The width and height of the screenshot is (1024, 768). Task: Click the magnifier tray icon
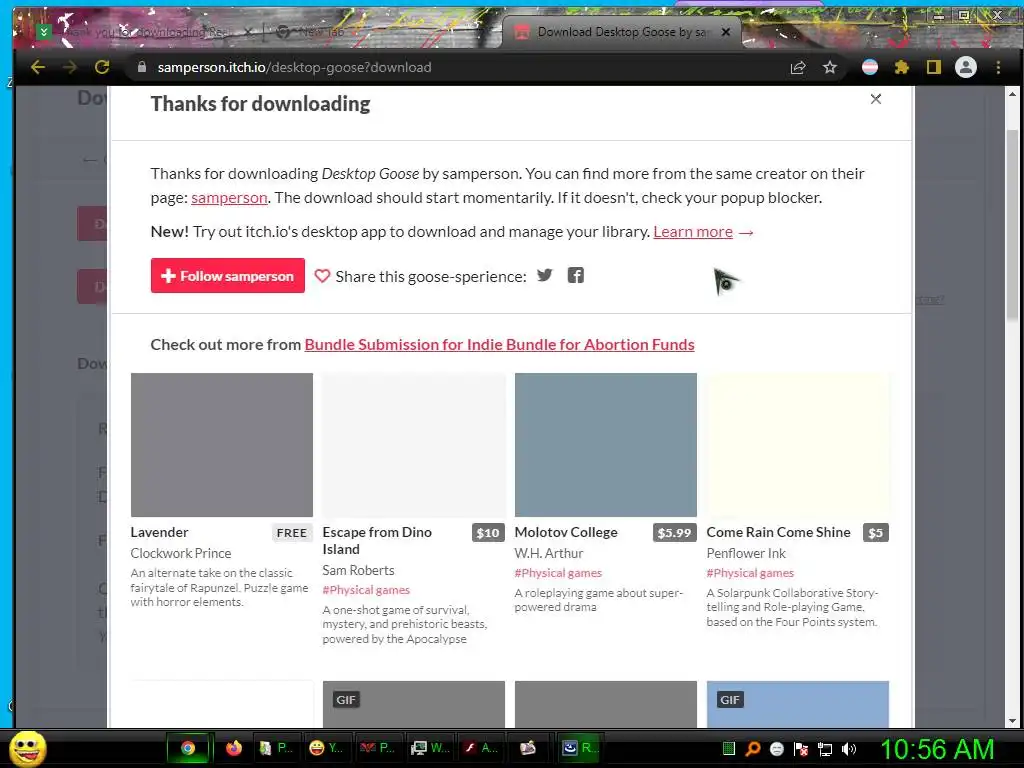pyautogui.click(x=753, y=749)
